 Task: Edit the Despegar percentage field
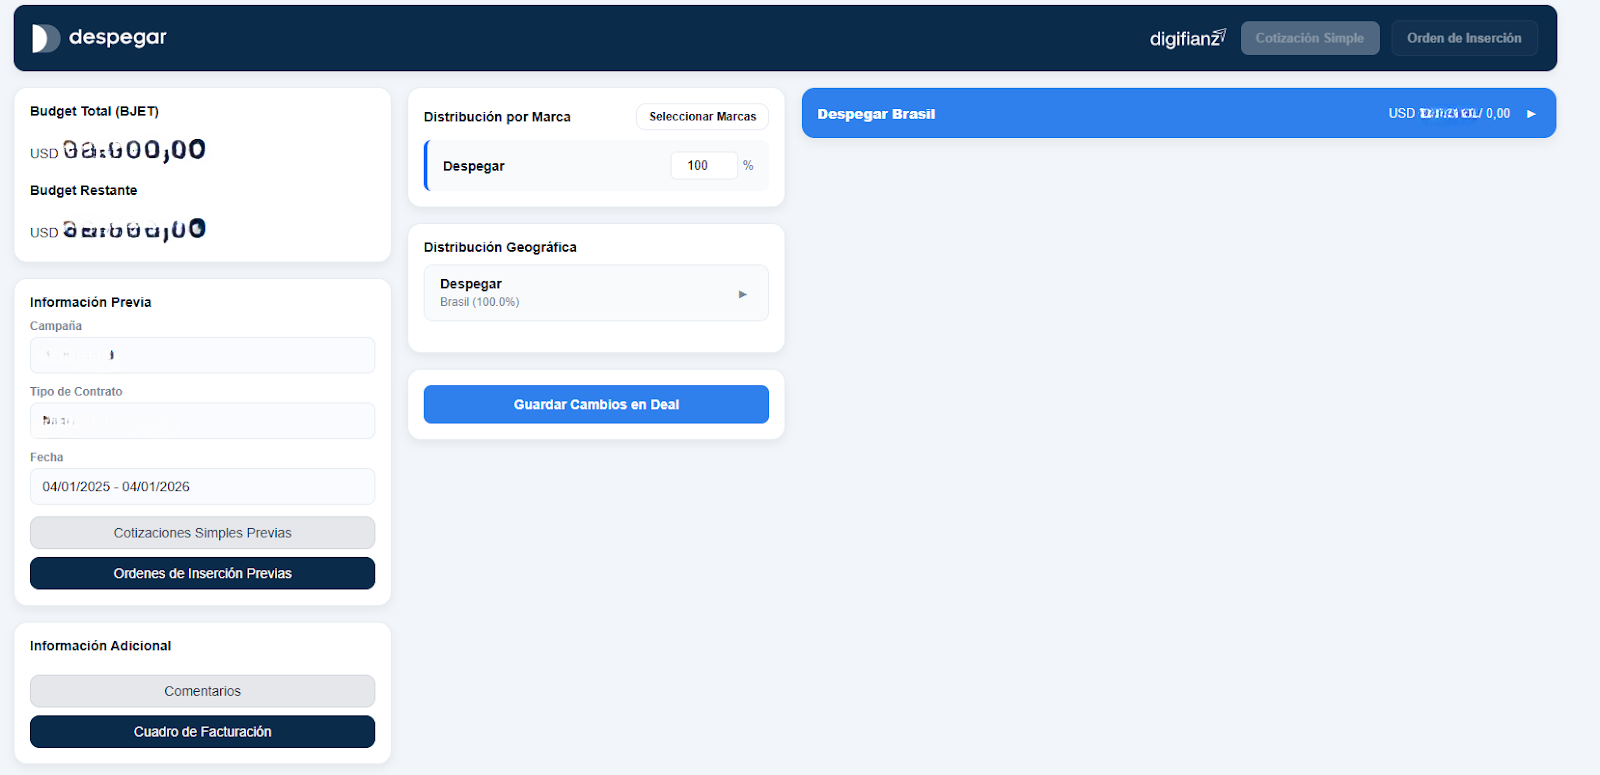coord(704,166)
